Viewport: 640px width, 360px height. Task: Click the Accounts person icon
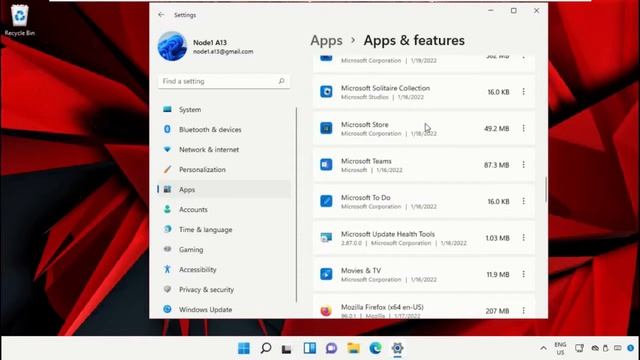167,209
